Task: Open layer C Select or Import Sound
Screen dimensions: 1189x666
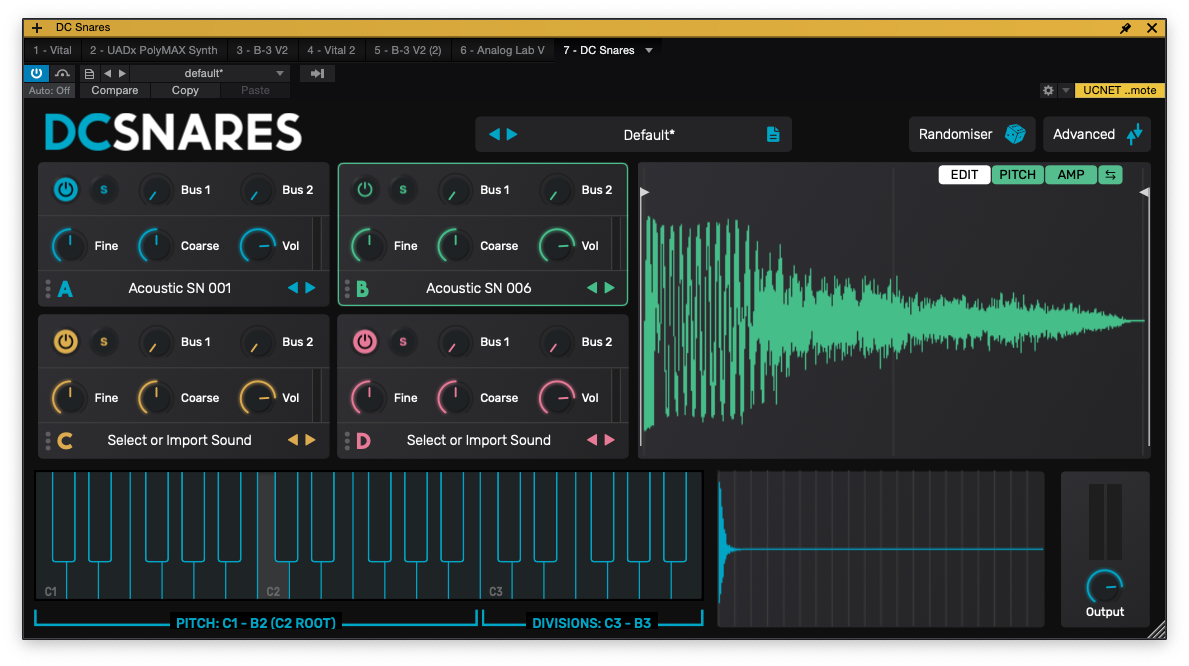Action: pos(180,440)
